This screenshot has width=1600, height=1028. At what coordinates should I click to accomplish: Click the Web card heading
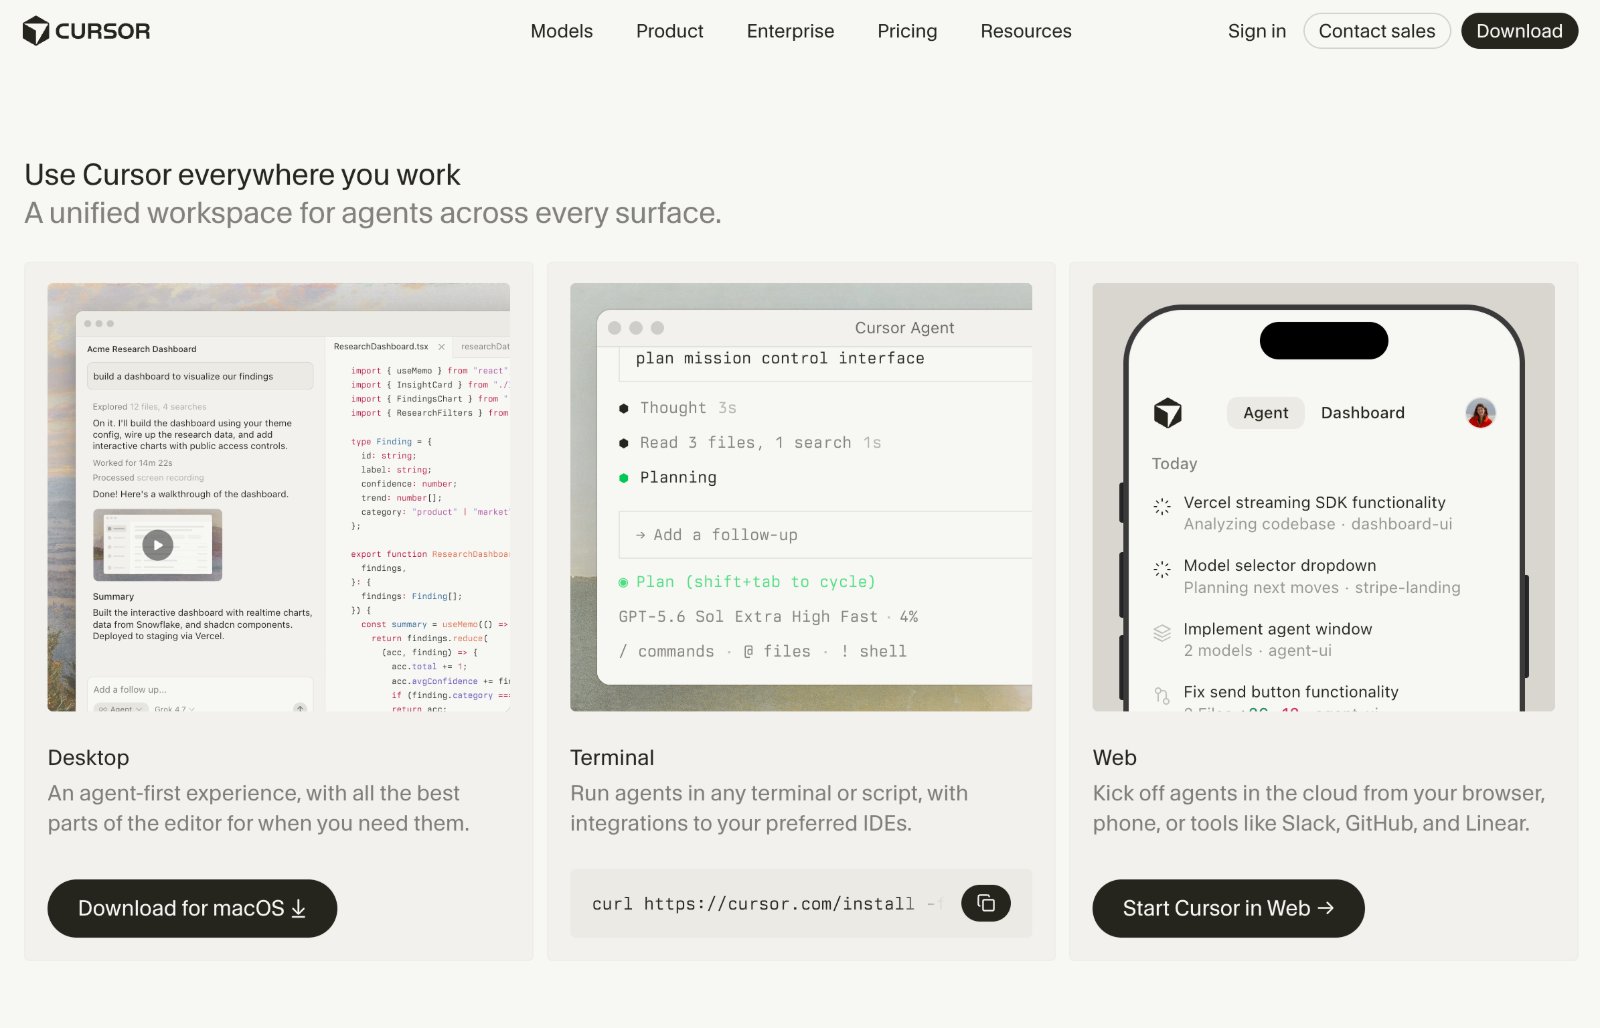click(1114, 758)
